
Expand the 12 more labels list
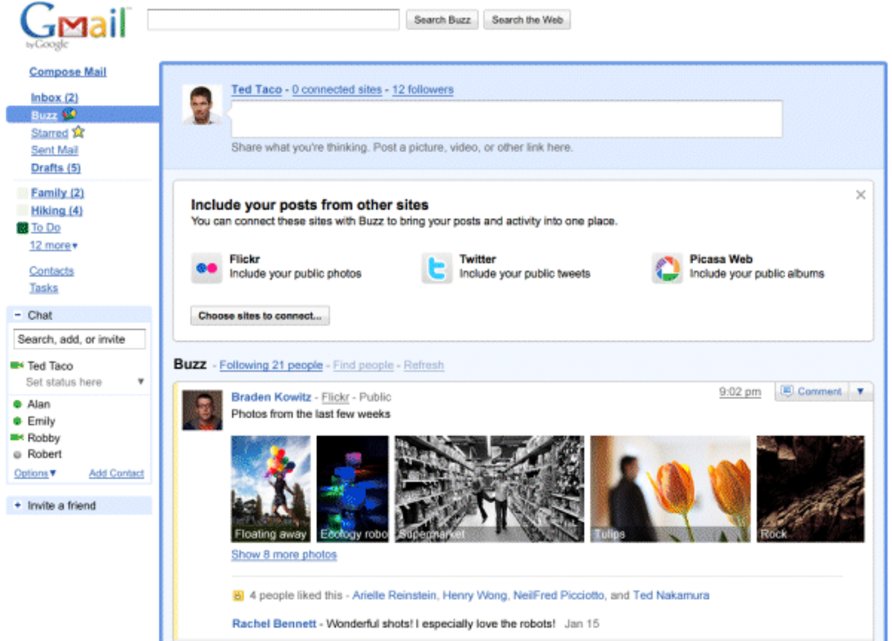53,246
